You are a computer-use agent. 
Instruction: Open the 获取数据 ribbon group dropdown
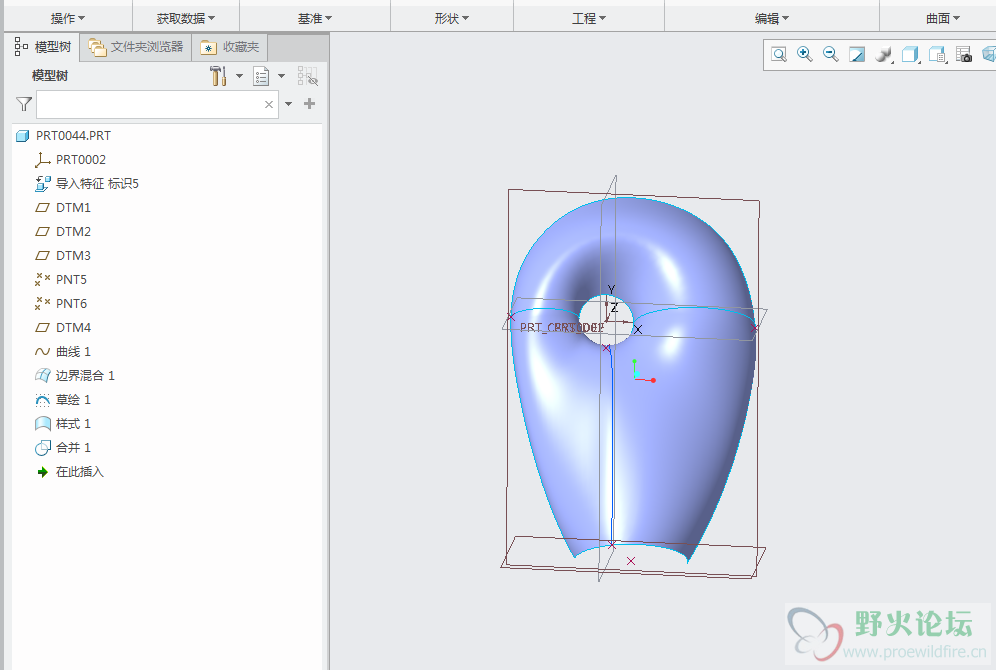coord(185,18)
